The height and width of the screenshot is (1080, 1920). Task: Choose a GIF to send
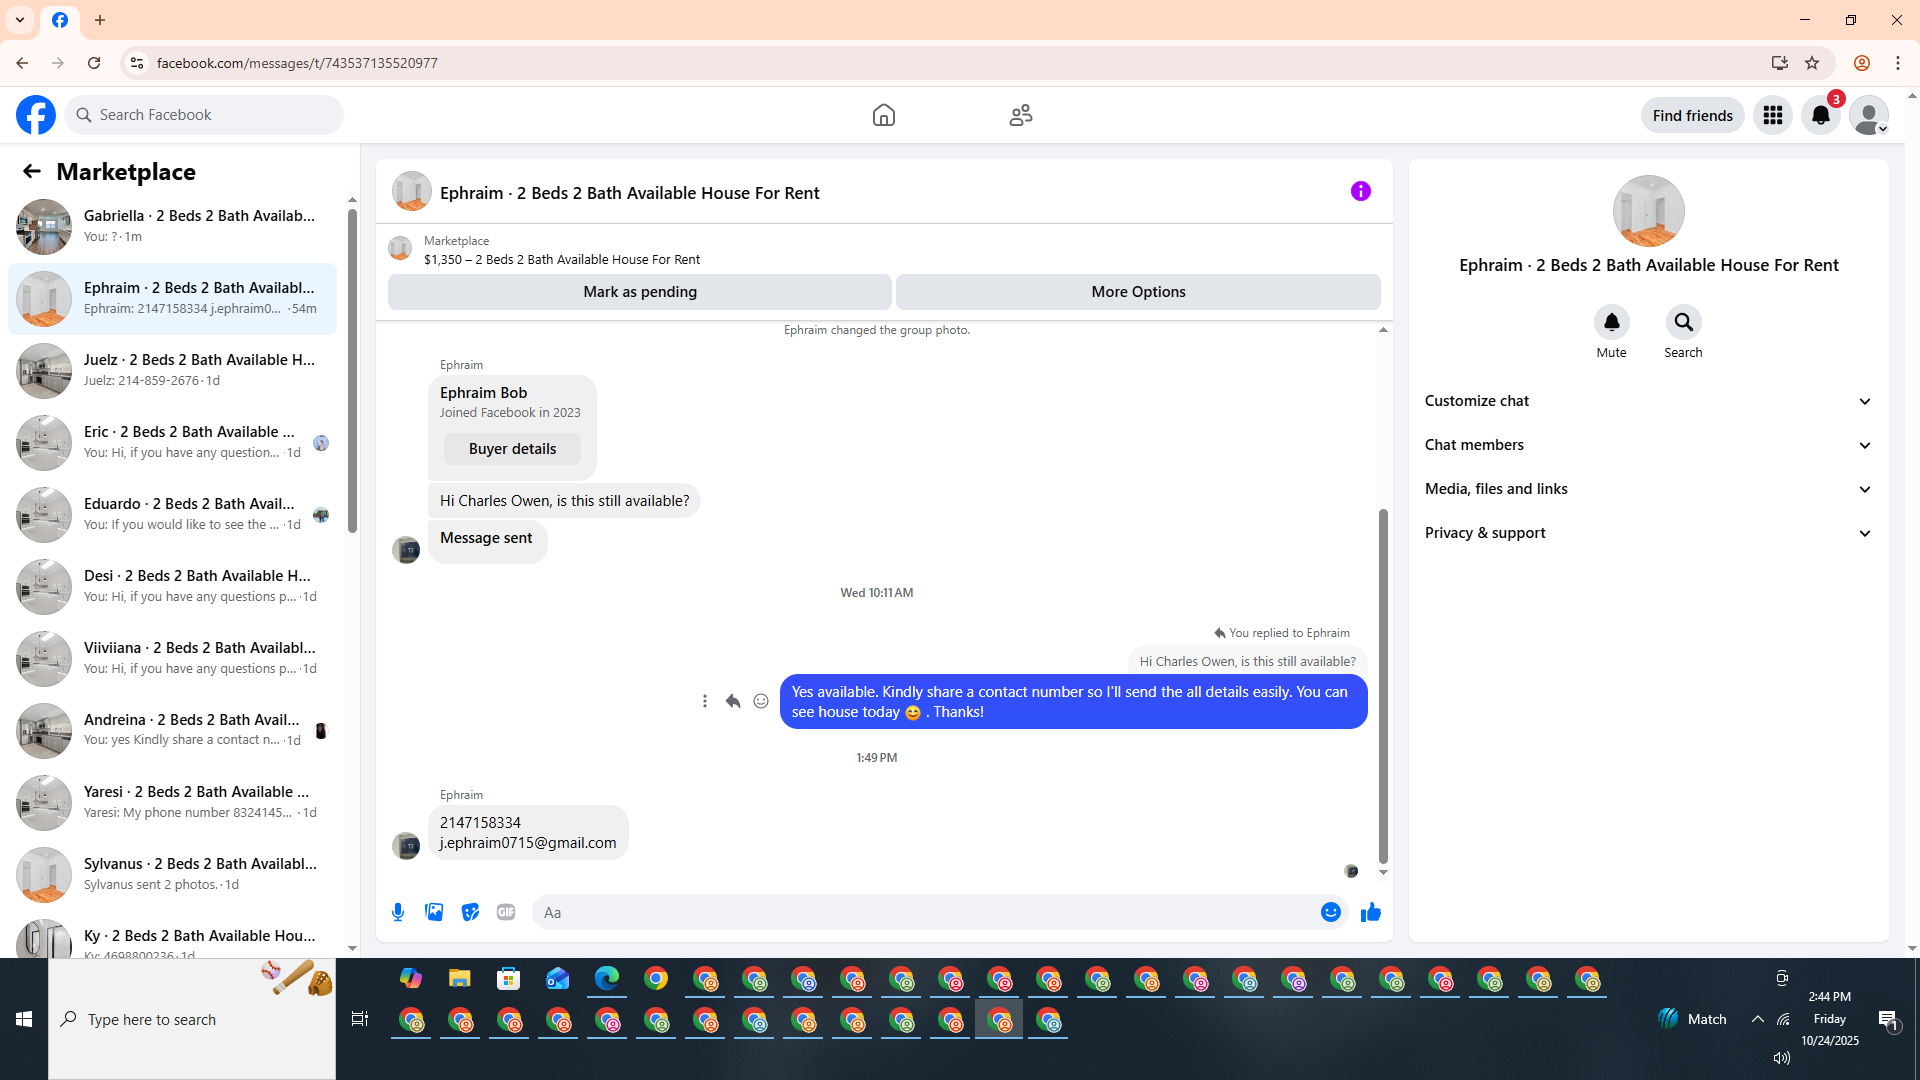(x=506, y=912)
